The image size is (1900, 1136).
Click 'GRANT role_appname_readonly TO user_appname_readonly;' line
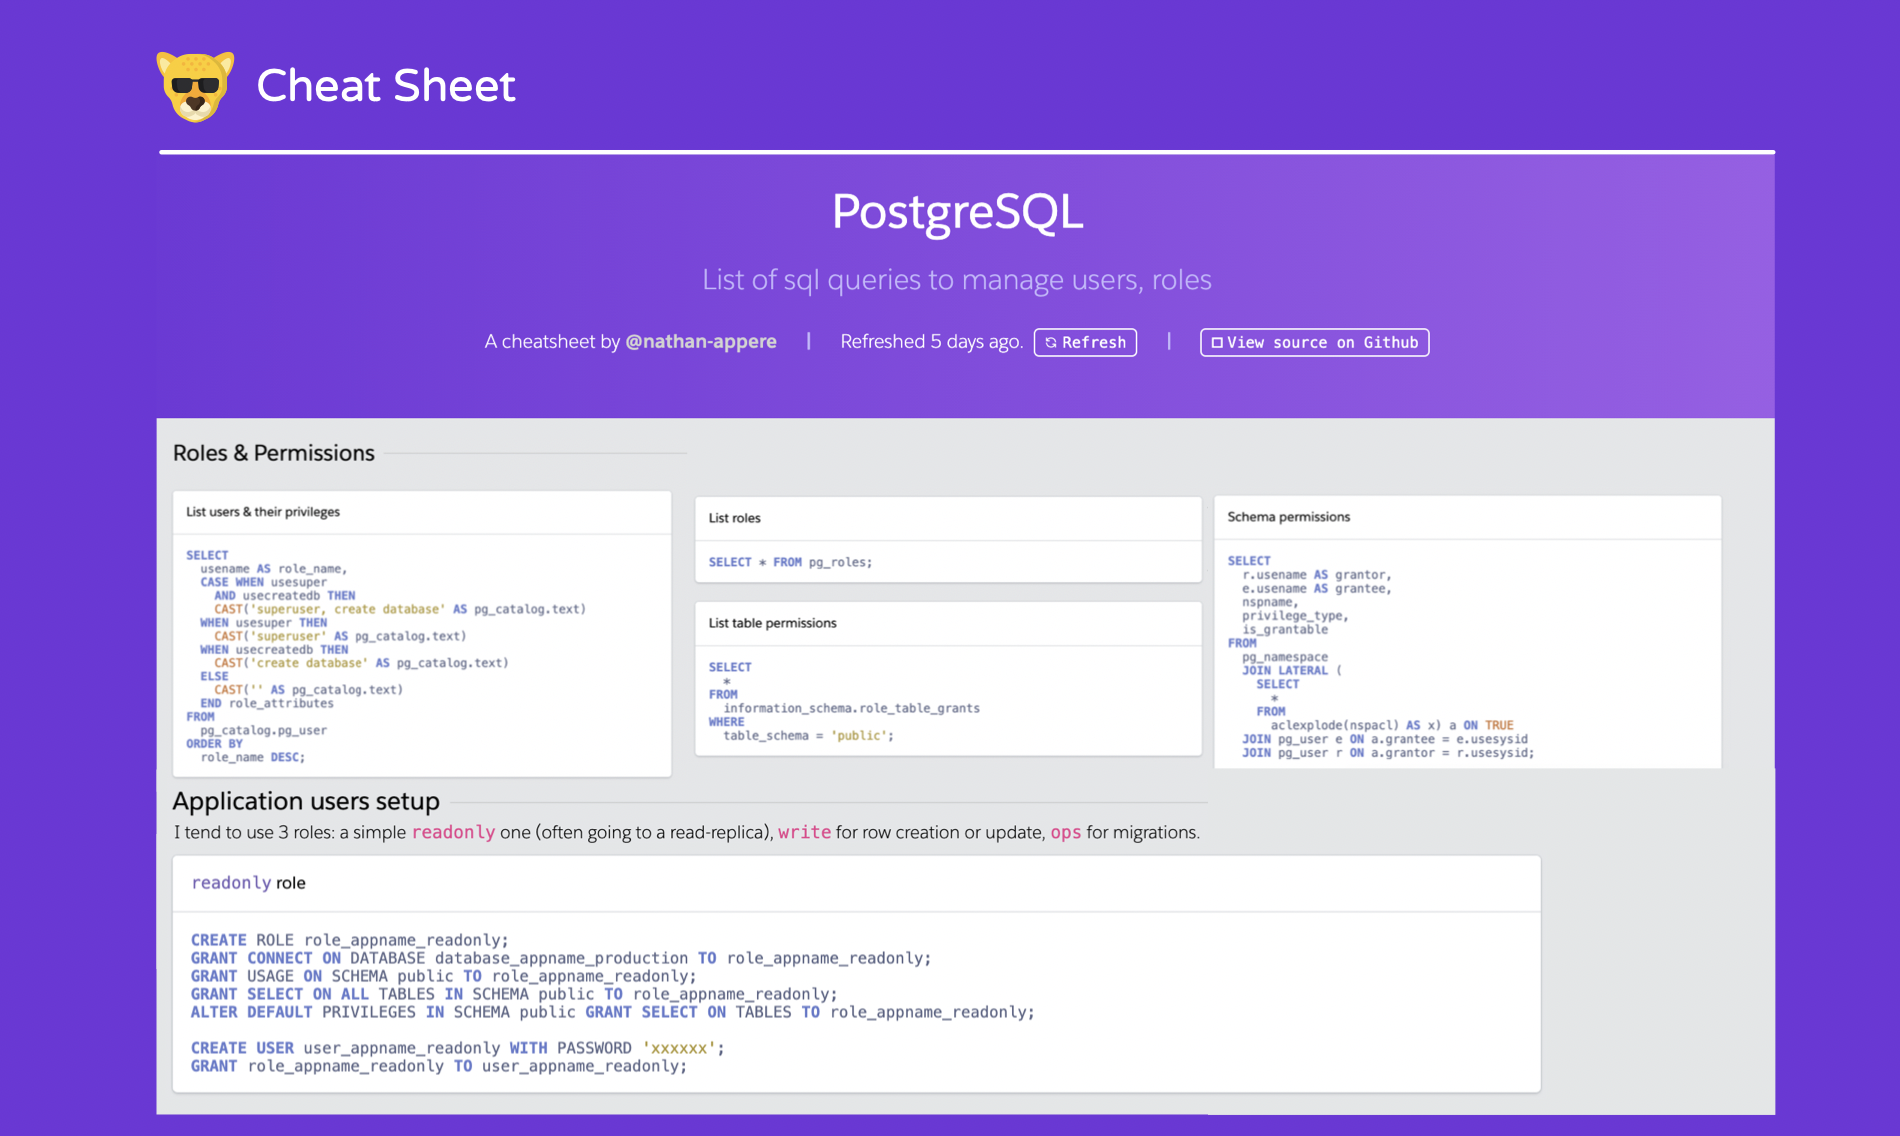[439, 1066]
